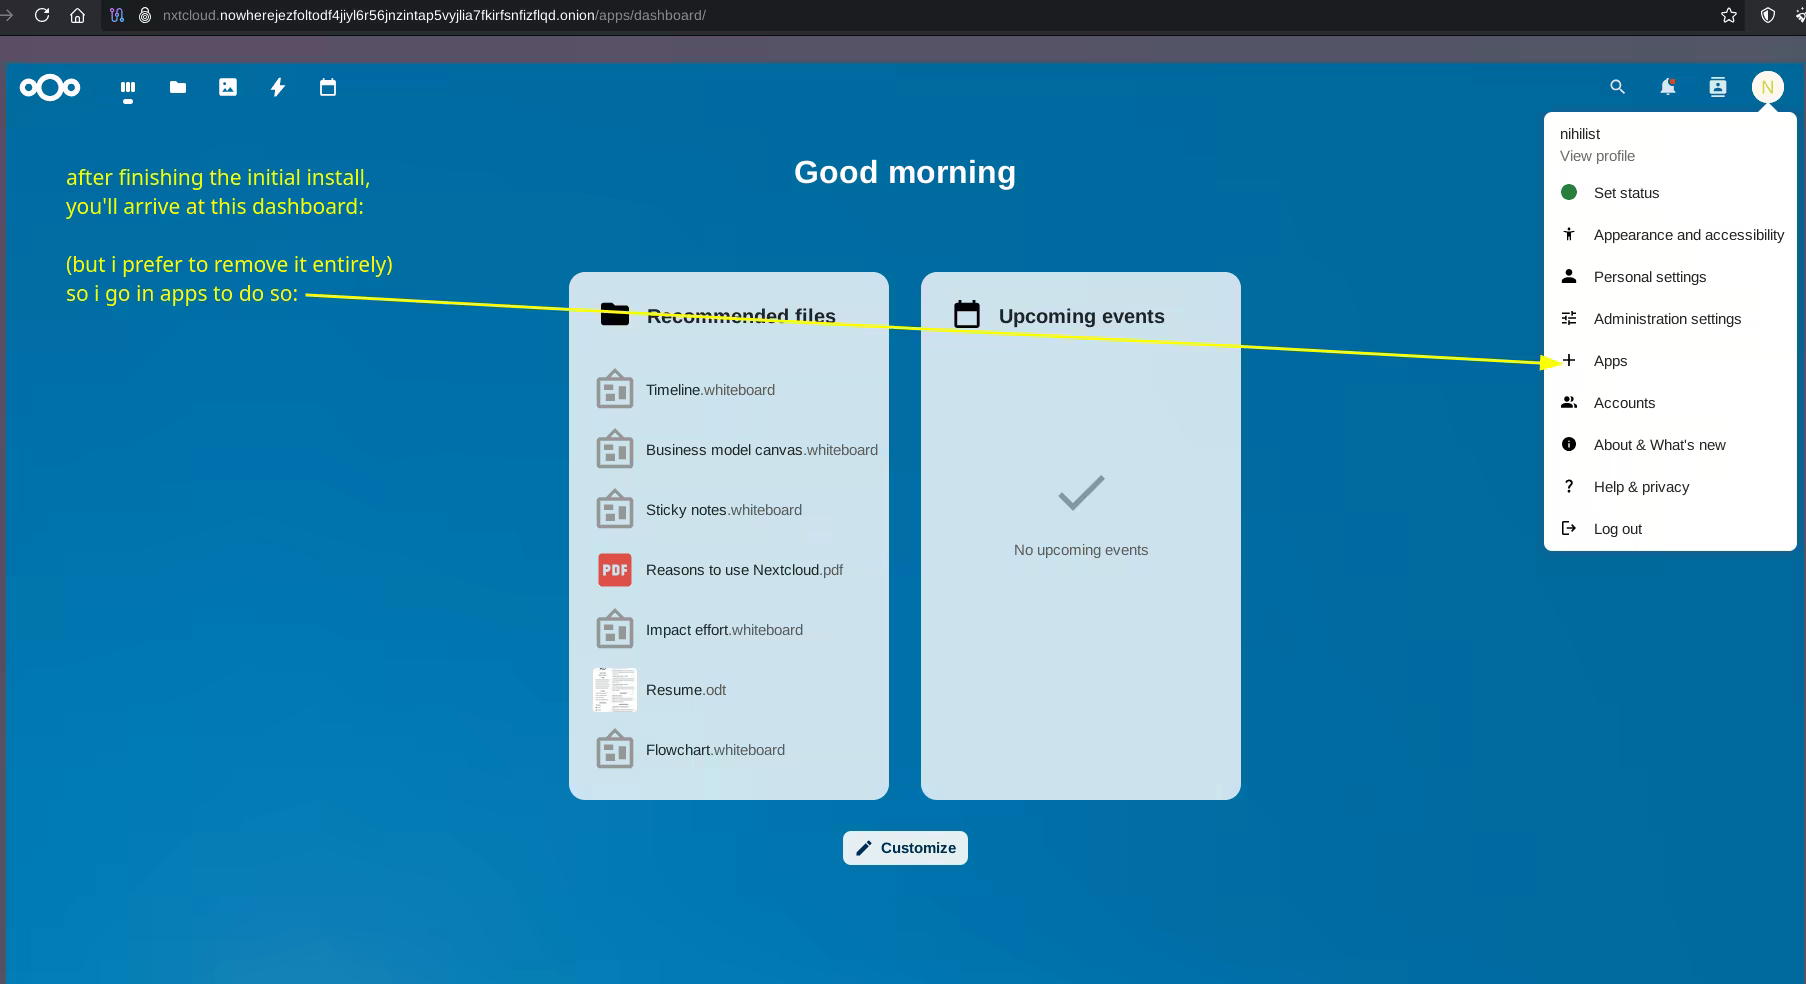Open Administration settings menu entry
The image size is (1806, 984).
coord(1666,319)
